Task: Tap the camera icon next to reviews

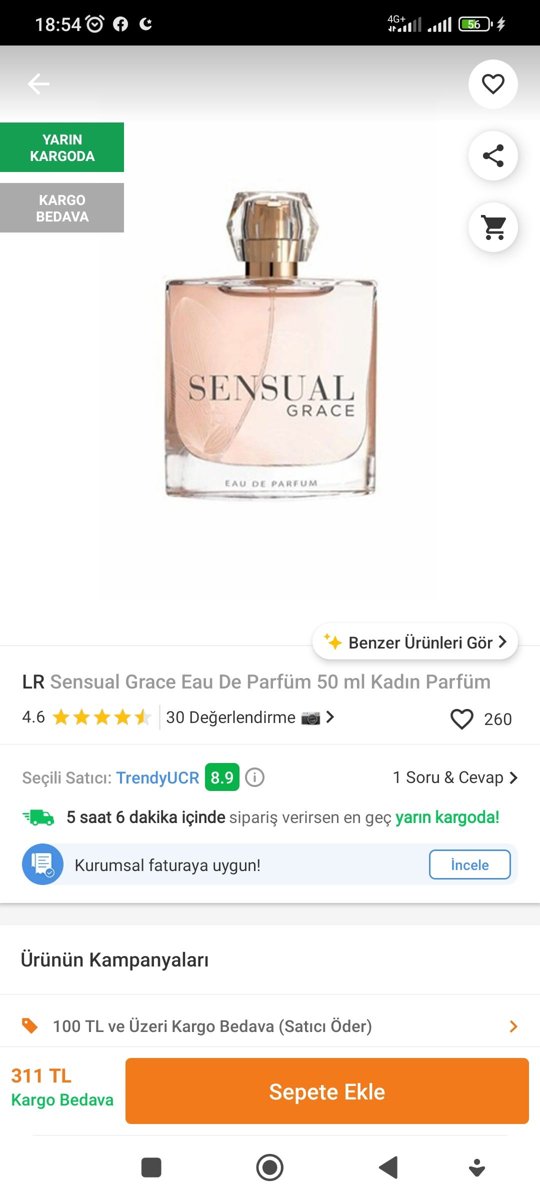Action: point(310,717)
